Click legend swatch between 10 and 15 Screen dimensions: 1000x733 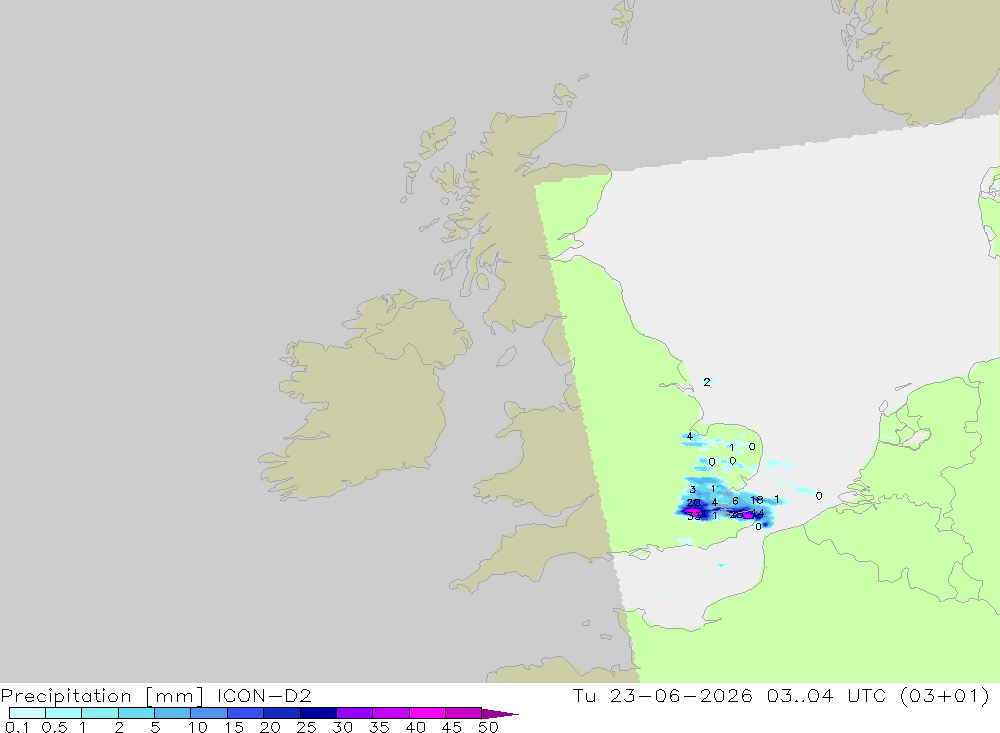pos(209,713)
